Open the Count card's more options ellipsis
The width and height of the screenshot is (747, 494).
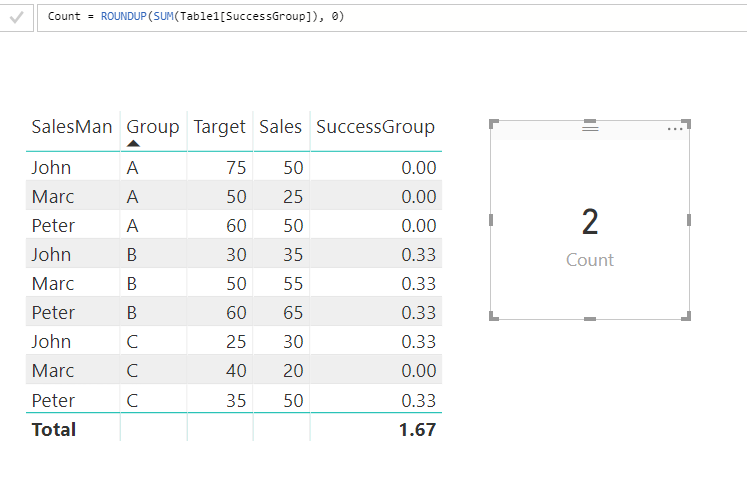675,129
